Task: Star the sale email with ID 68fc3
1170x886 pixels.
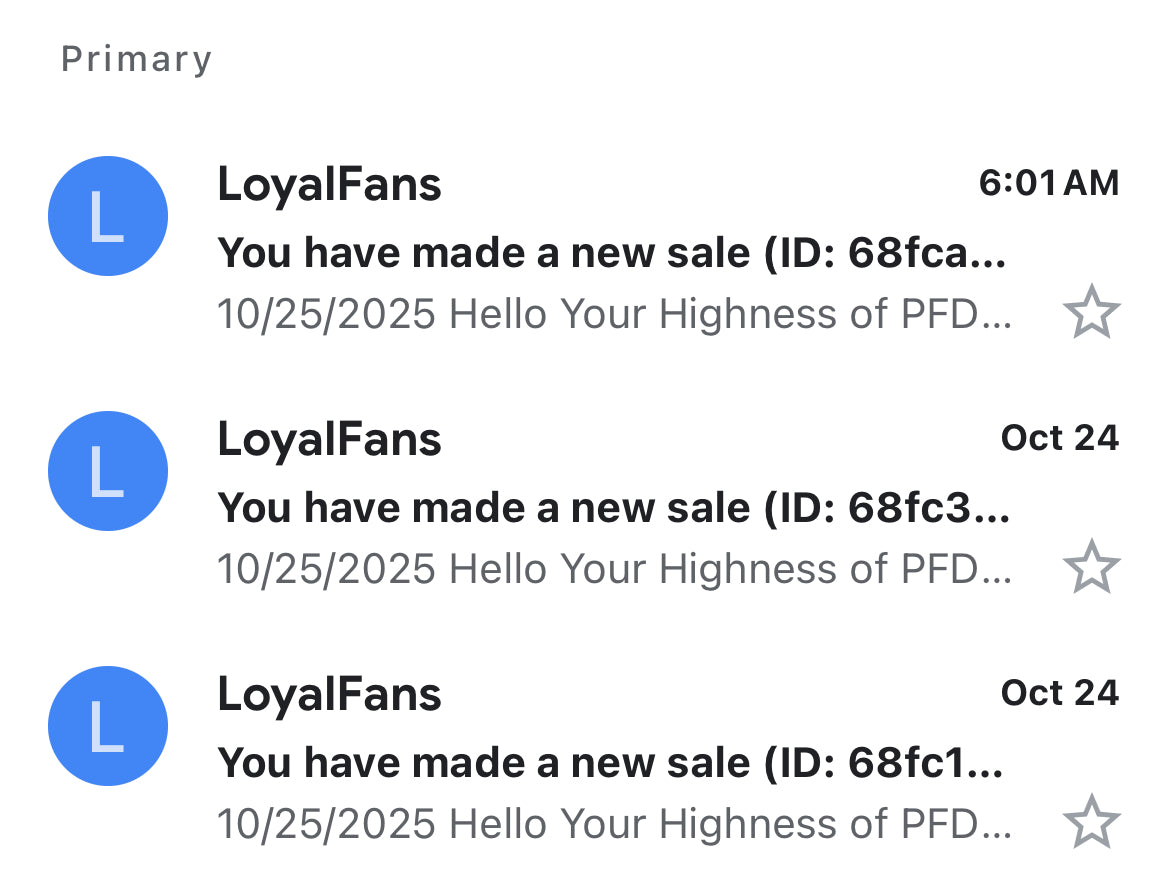Action: tap(1091, 568)
